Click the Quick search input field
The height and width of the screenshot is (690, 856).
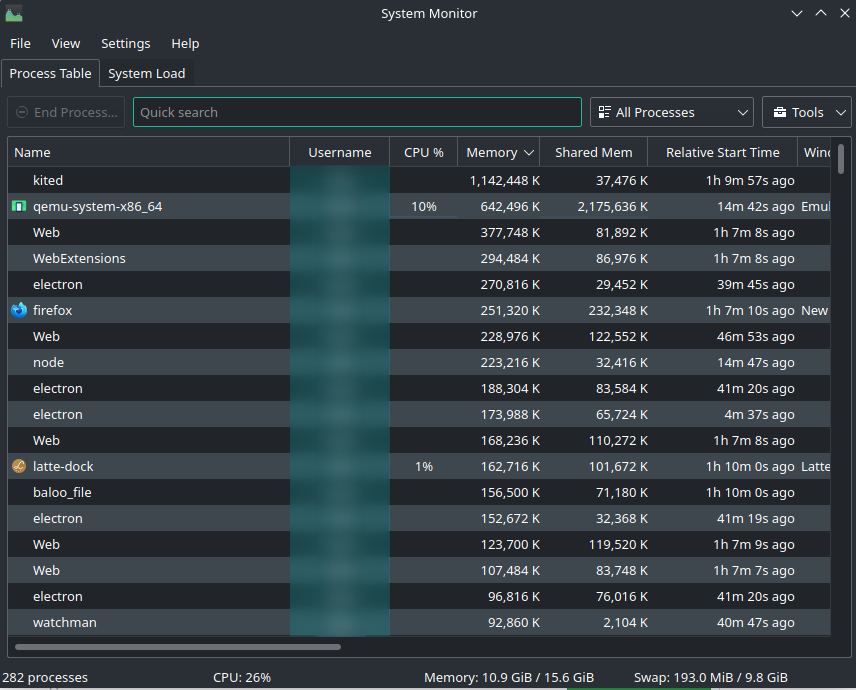tap(357, 112)
